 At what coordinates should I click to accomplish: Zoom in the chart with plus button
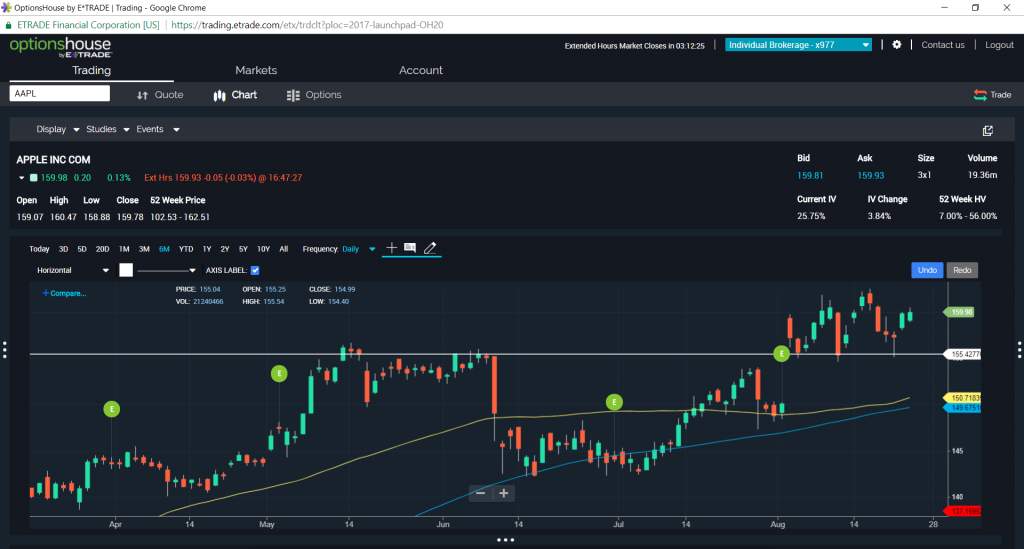point(504,493)
